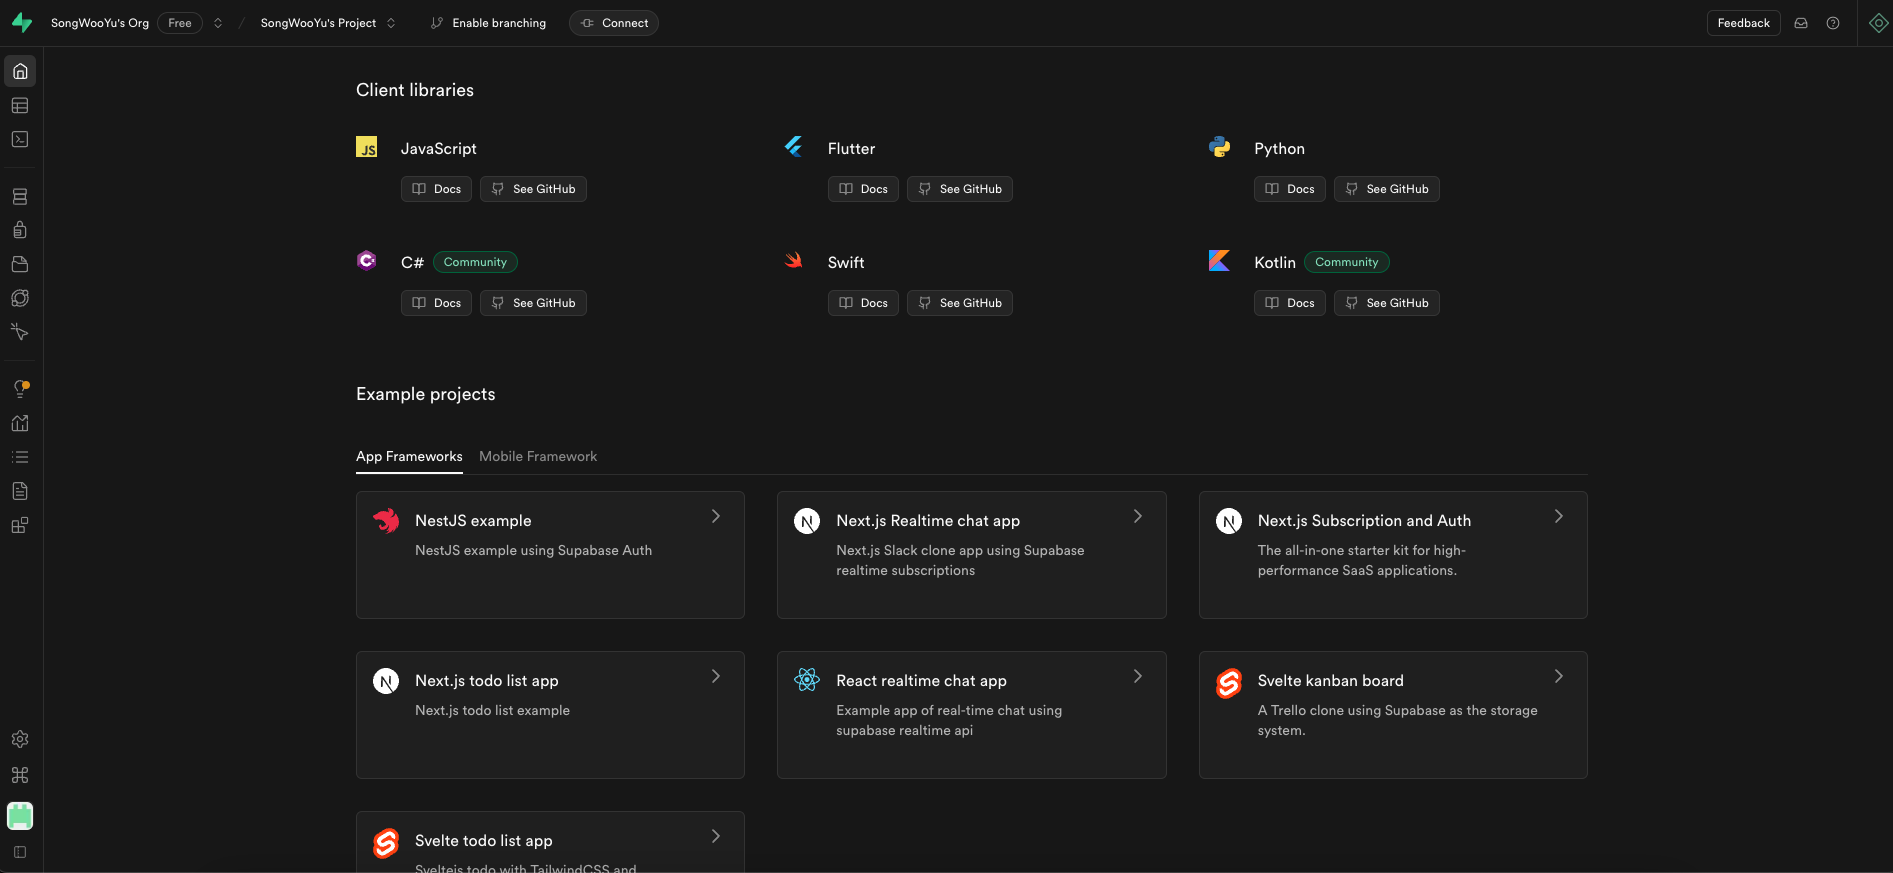Open Next.js Subscription and Auth chevron
The height and width of the screenshot is (873, 1893).
1559,516
